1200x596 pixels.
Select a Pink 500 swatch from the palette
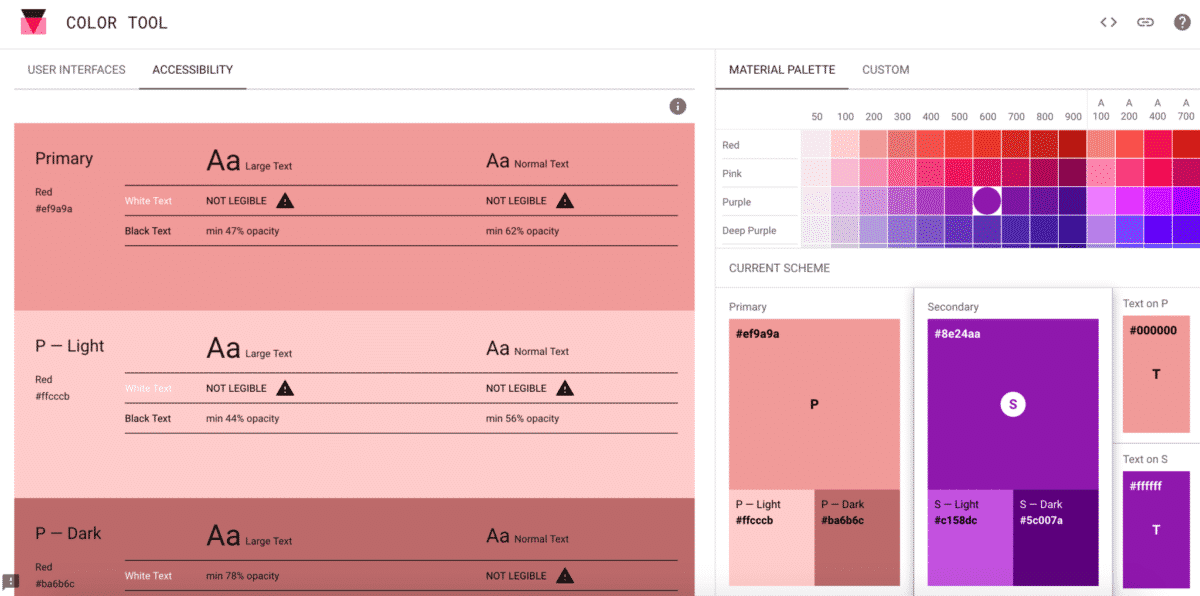tap(959, 172)
